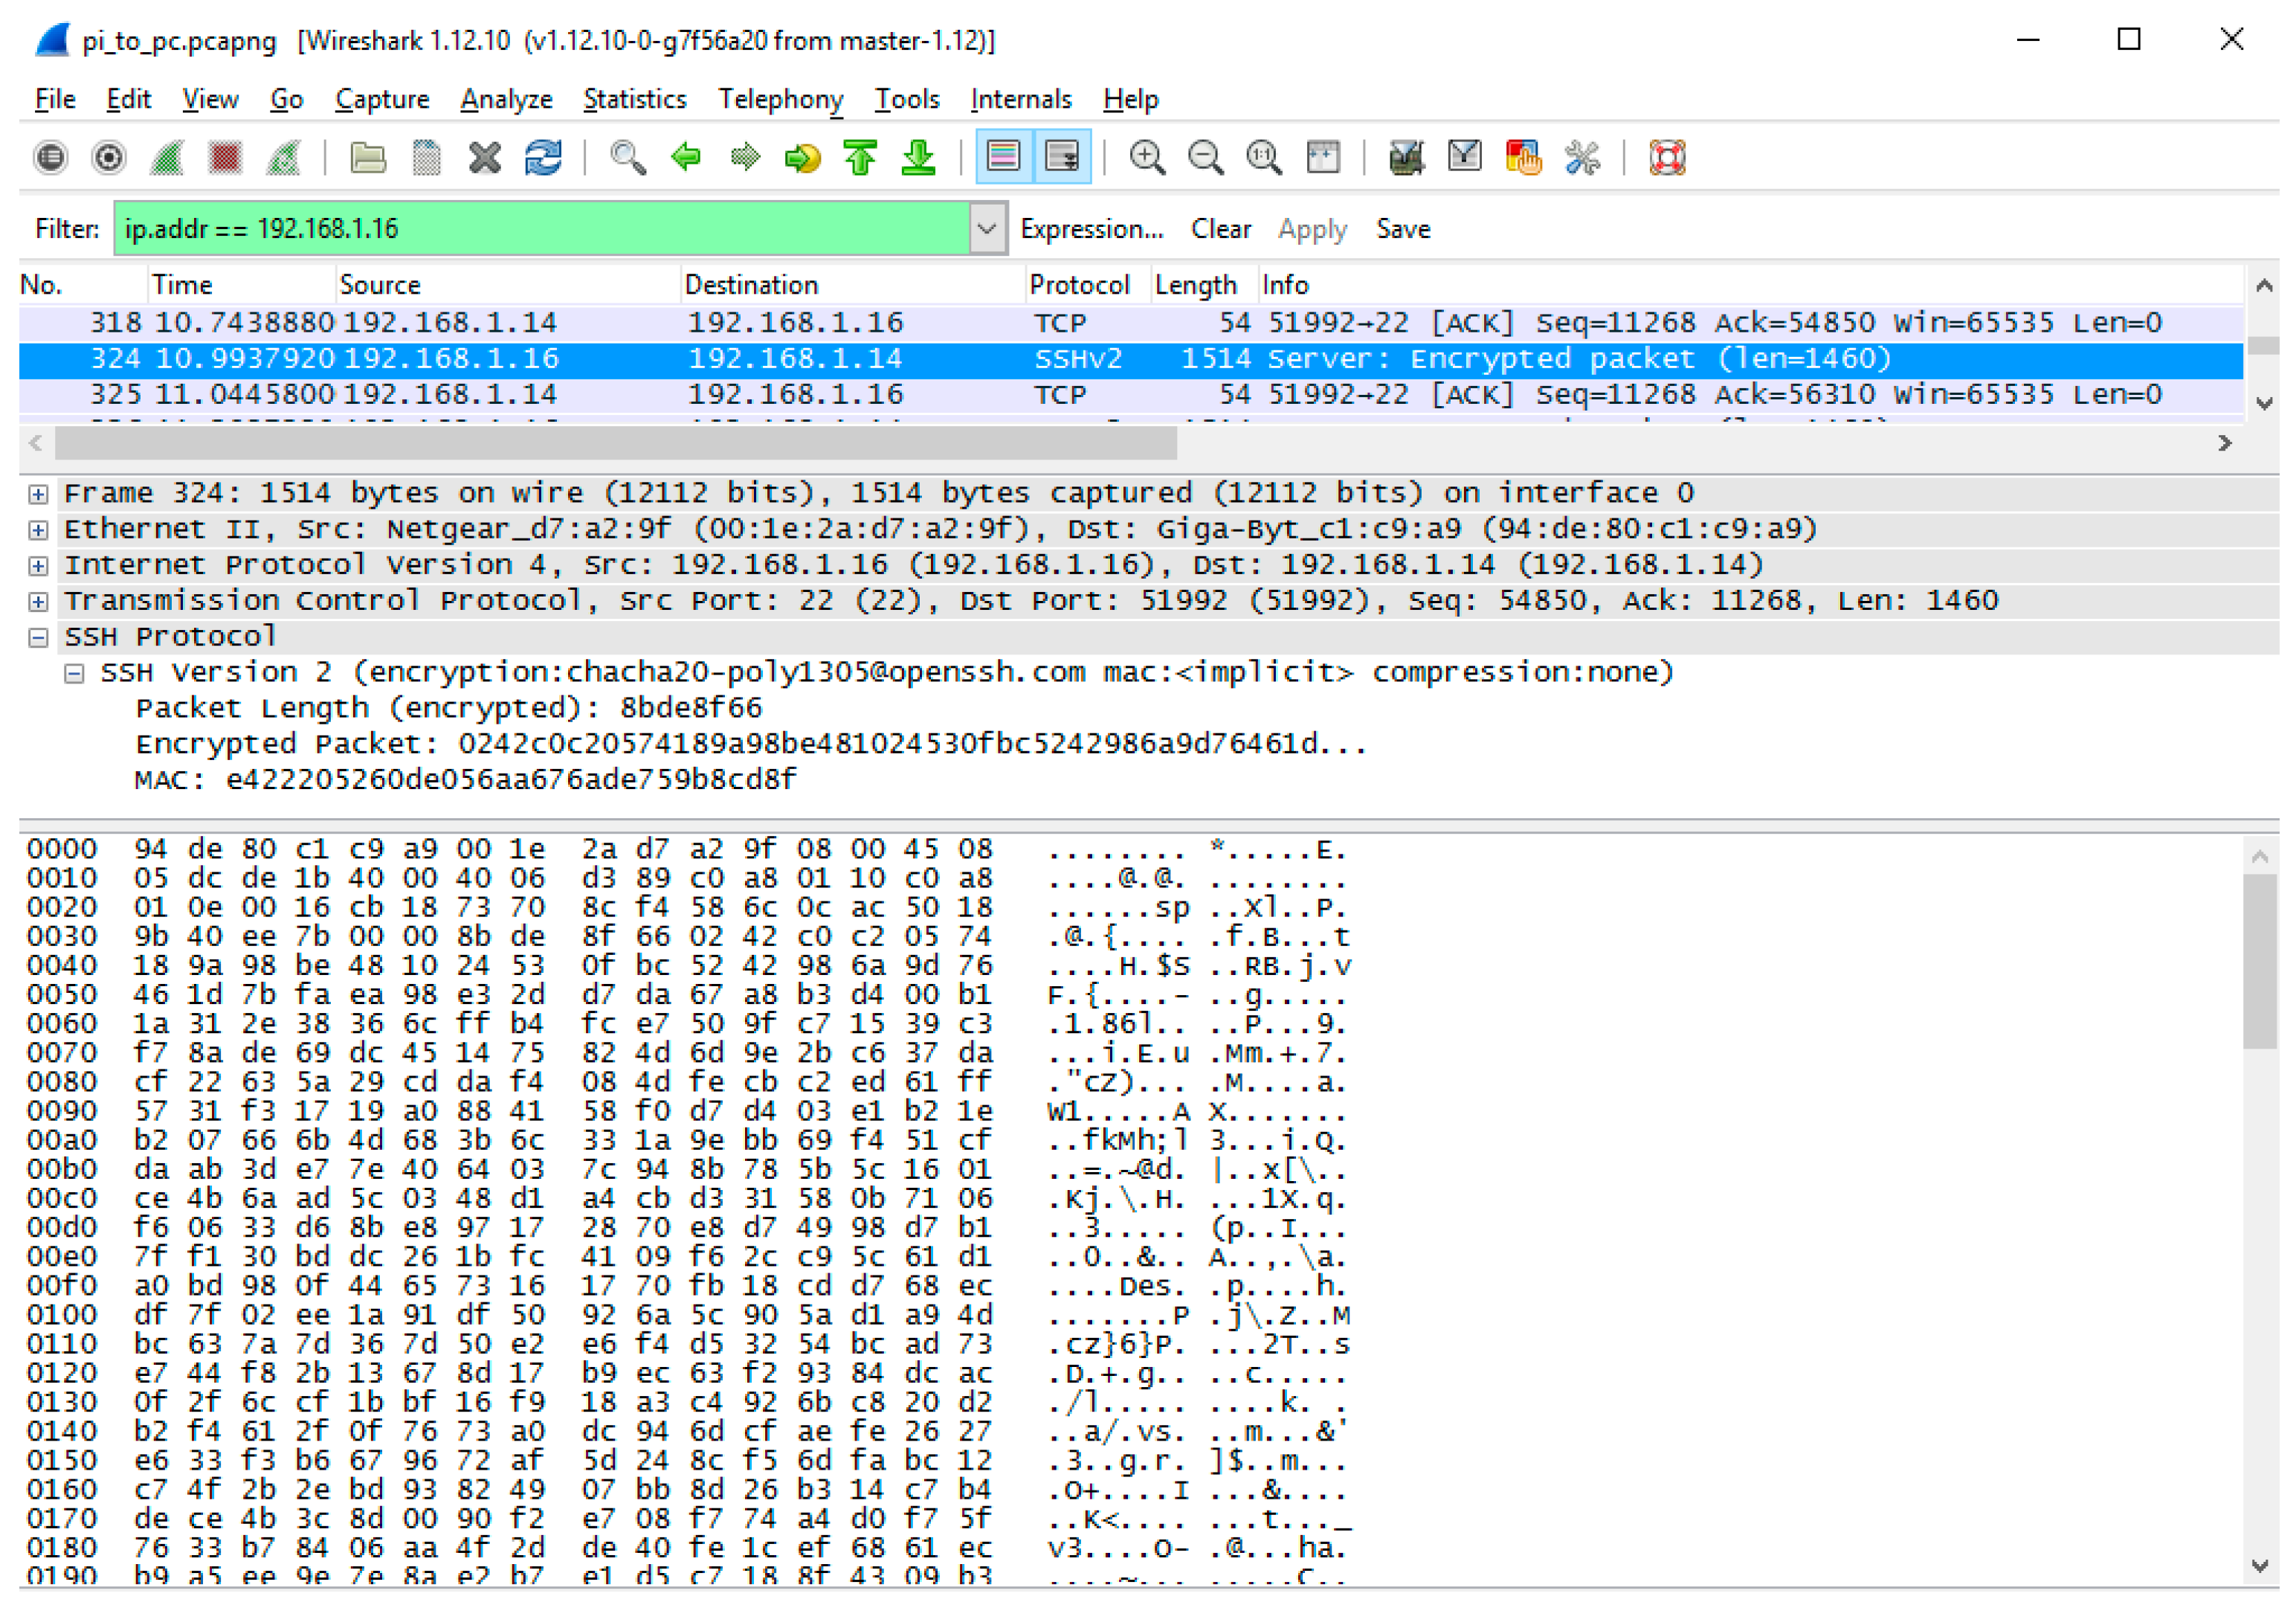Sort packets by Source column
The image size is (2296, 1605).
tap(507, 285)
